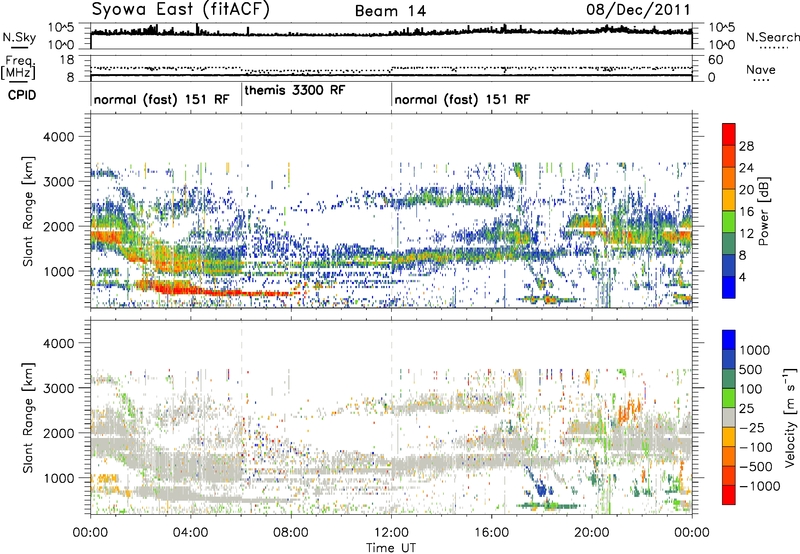Click the '60' Nave axis value
800x554 pixels.
[716, 60]
